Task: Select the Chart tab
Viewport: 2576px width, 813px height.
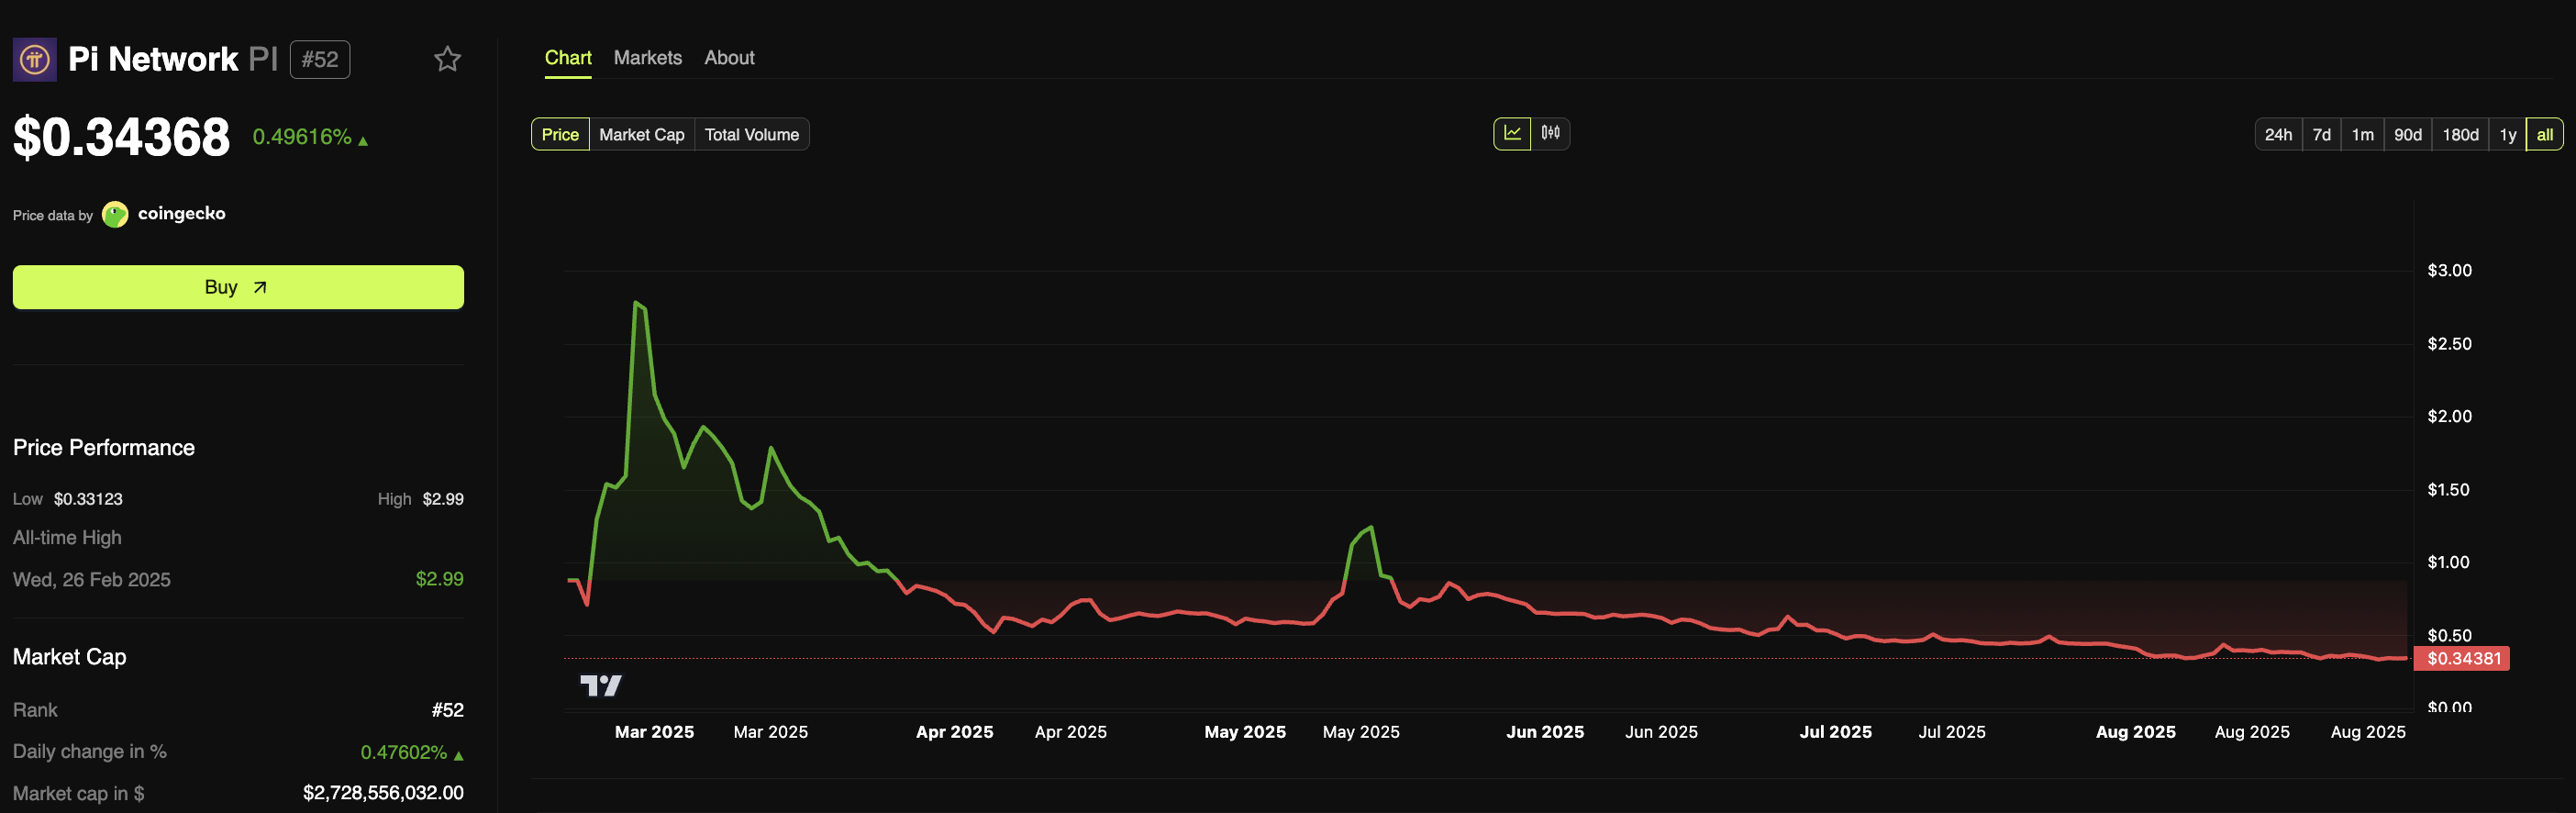Action: click(x=567, y=58)
